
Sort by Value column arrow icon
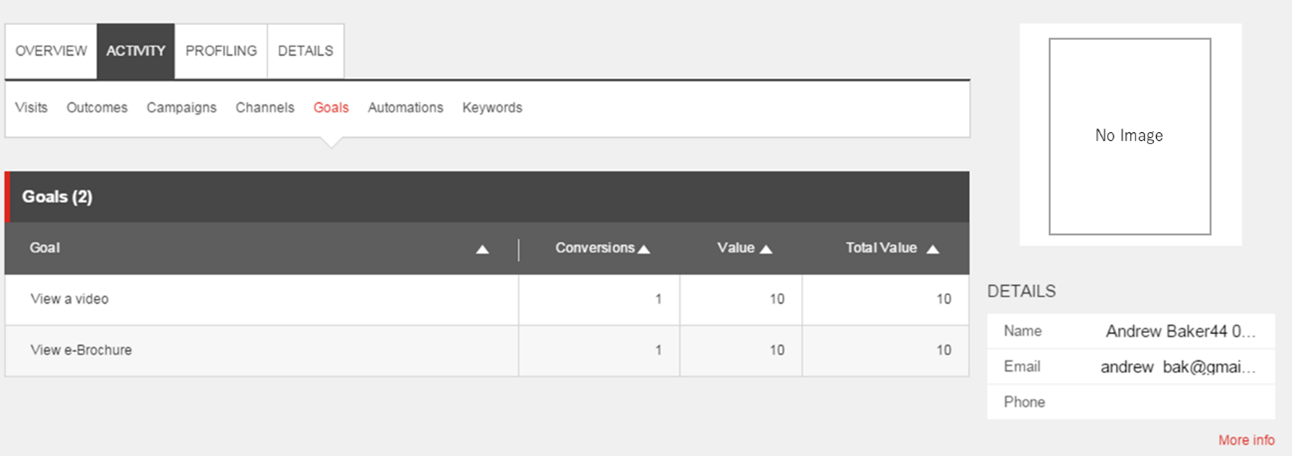[x=766, y=249]
